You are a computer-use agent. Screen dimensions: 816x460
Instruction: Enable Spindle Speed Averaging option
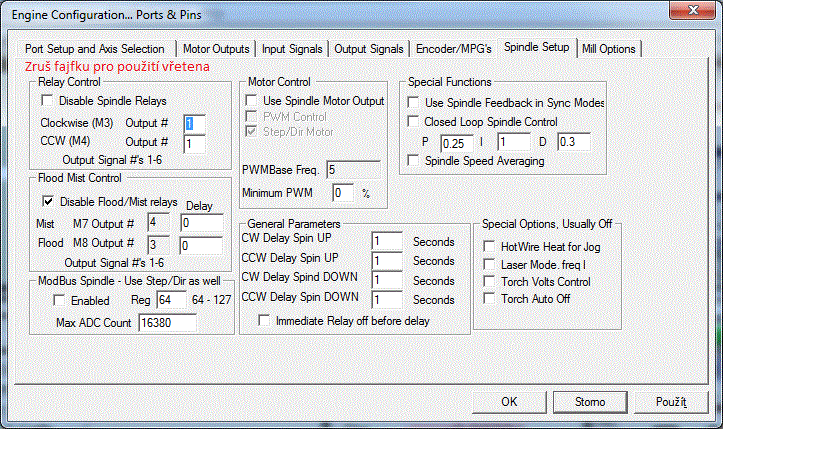(x=413, y=160)
